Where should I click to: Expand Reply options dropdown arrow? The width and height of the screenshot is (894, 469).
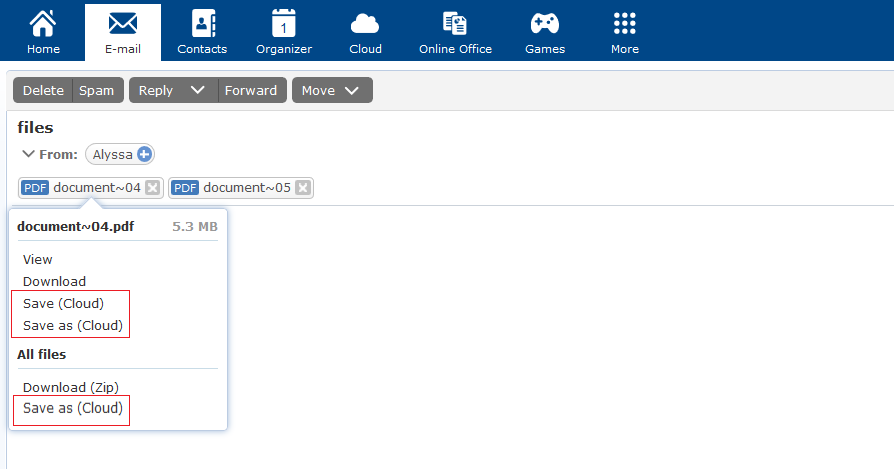click(x=197, y=90)
